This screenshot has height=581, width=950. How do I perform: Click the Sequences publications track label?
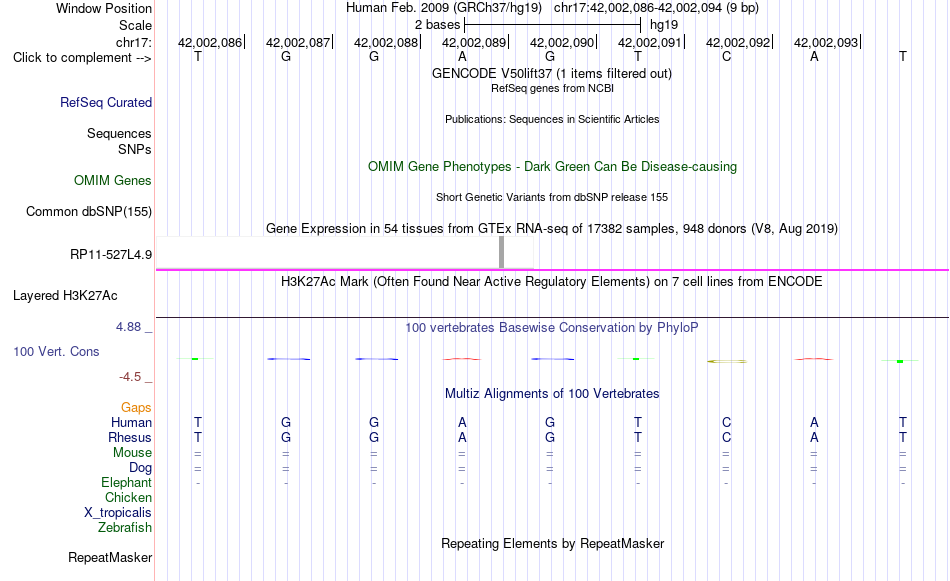[119, 133]
